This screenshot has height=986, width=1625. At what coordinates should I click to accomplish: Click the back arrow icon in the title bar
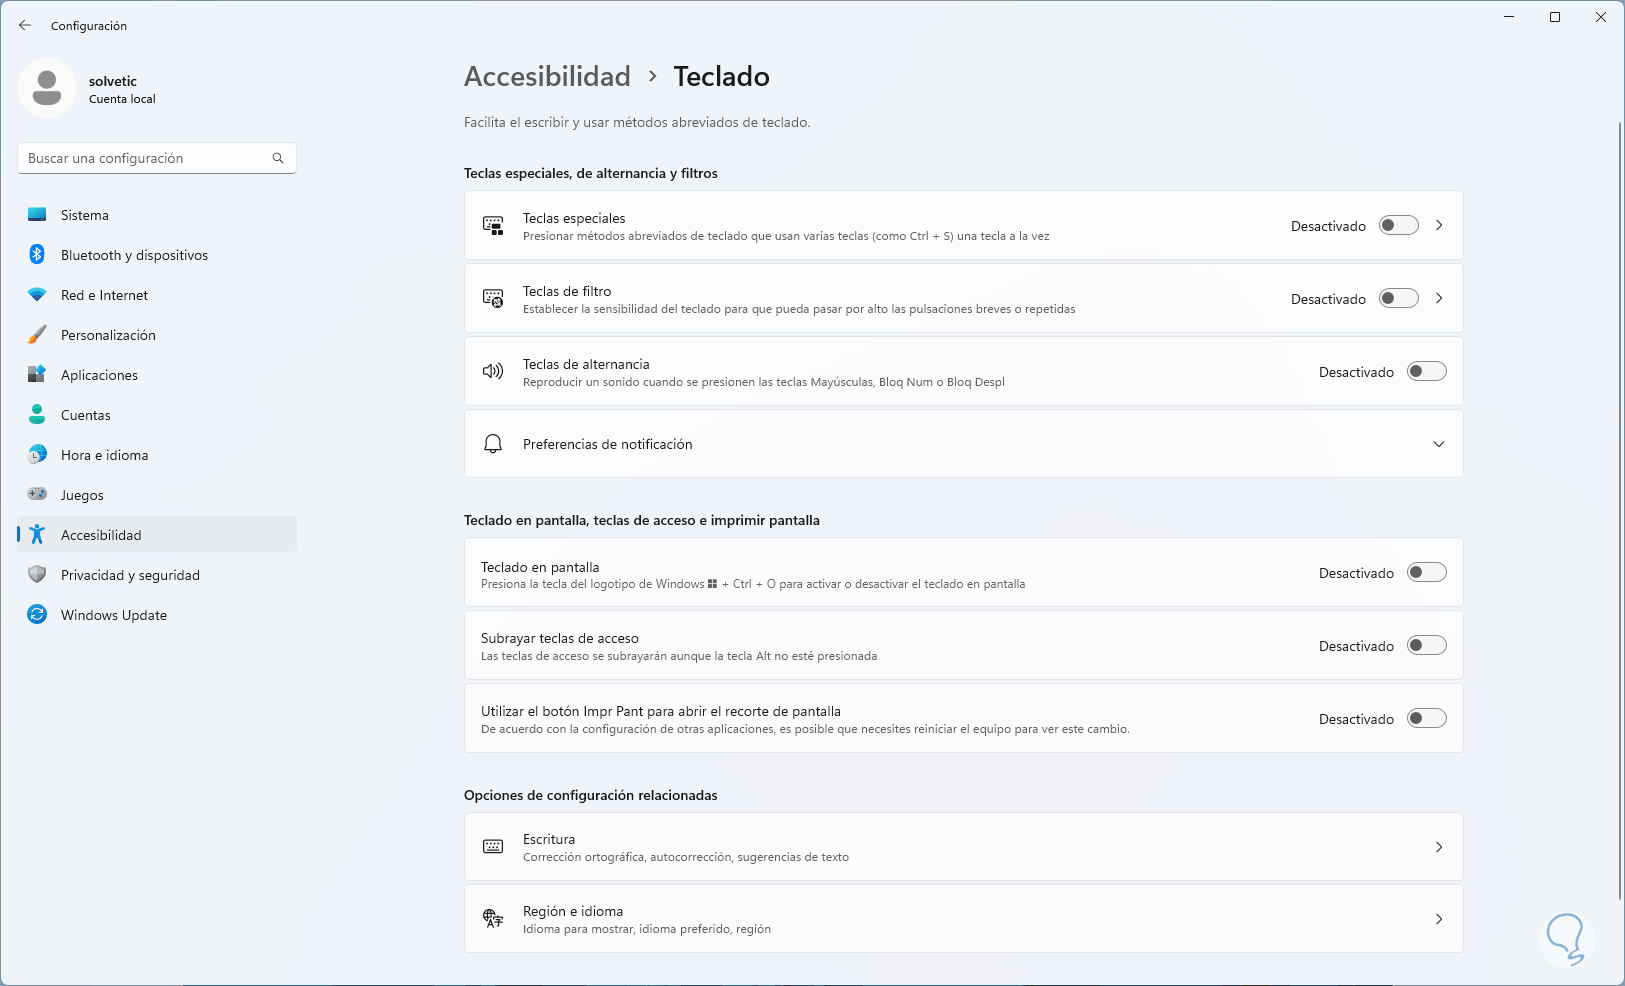pos(25,25)
